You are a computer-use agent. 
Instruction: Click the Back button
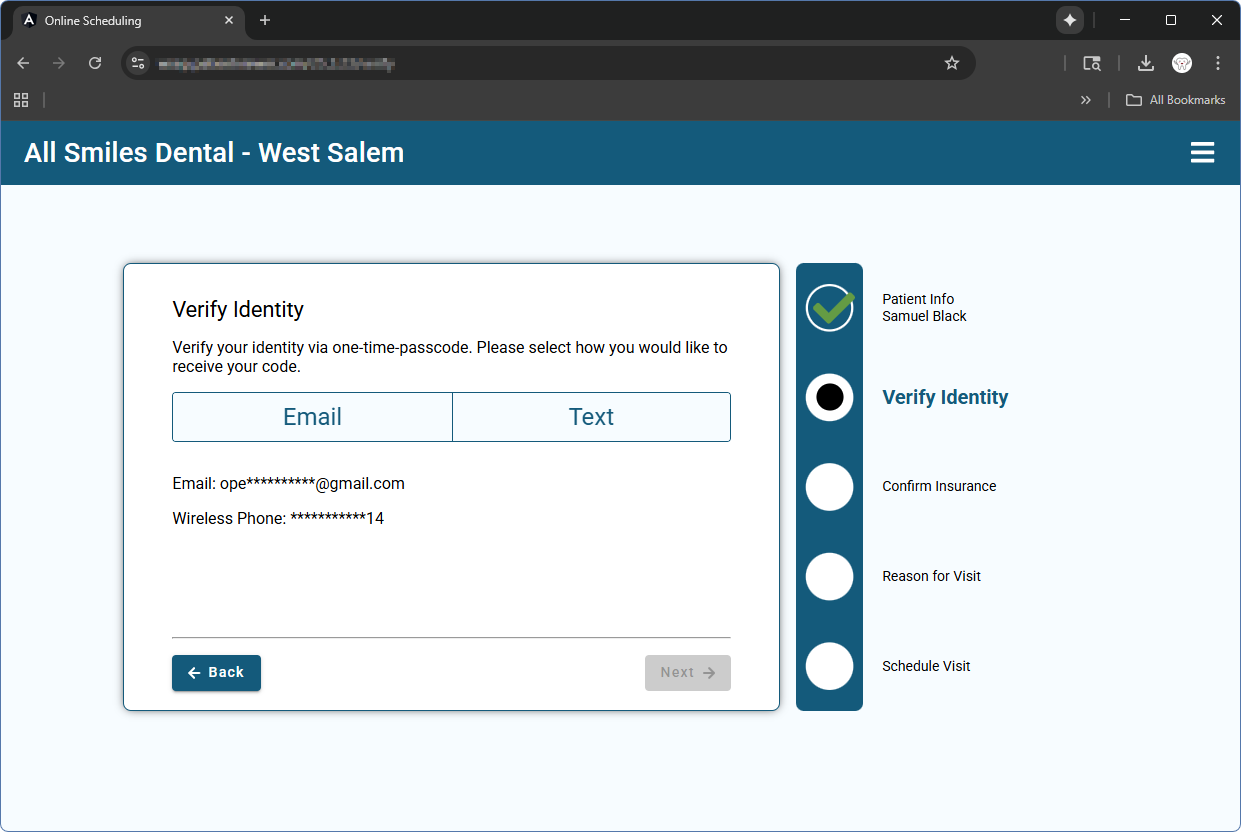[216, 673]
